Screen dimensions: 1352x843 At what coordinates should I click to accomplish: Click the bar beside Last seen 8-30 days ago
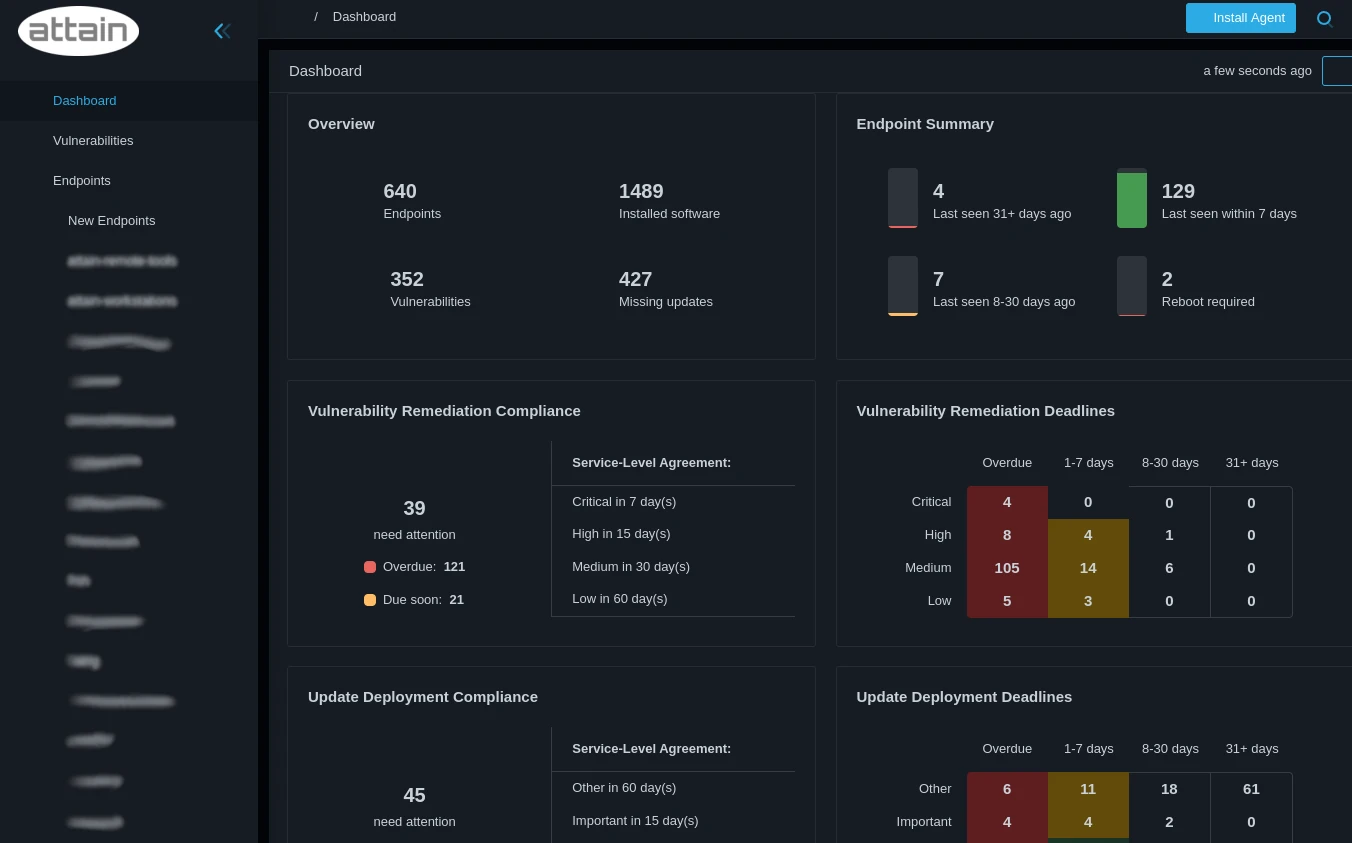click(x=903, y=286)
